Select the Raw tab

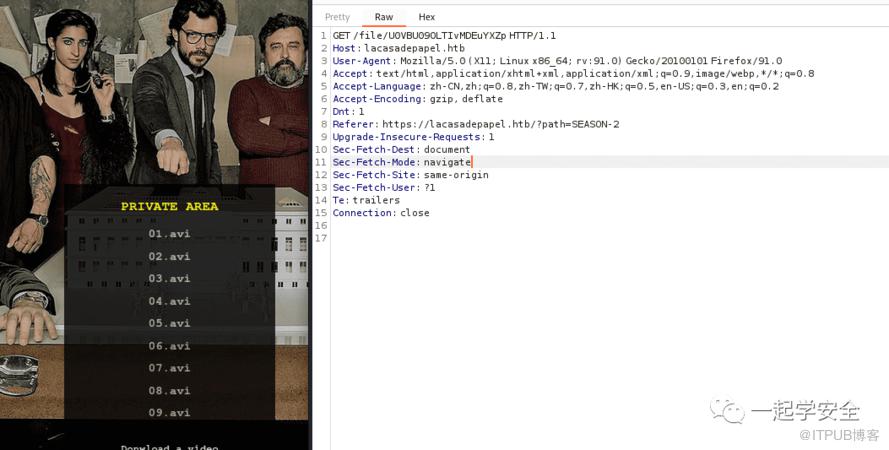tap(384, 17)
